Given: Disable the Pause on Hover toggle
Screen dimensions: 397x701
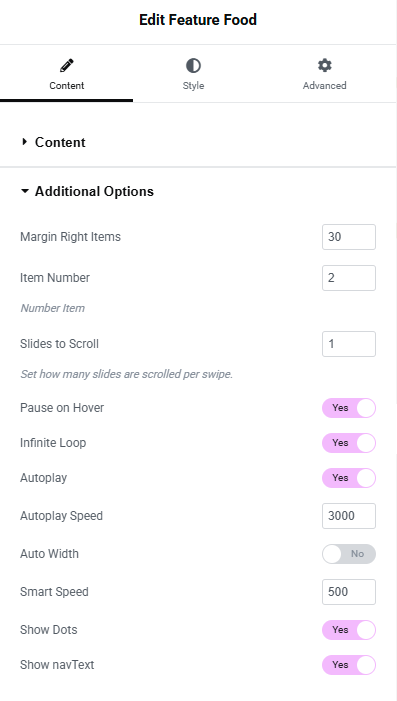Looking at the screenshot, I should [349, 408].
